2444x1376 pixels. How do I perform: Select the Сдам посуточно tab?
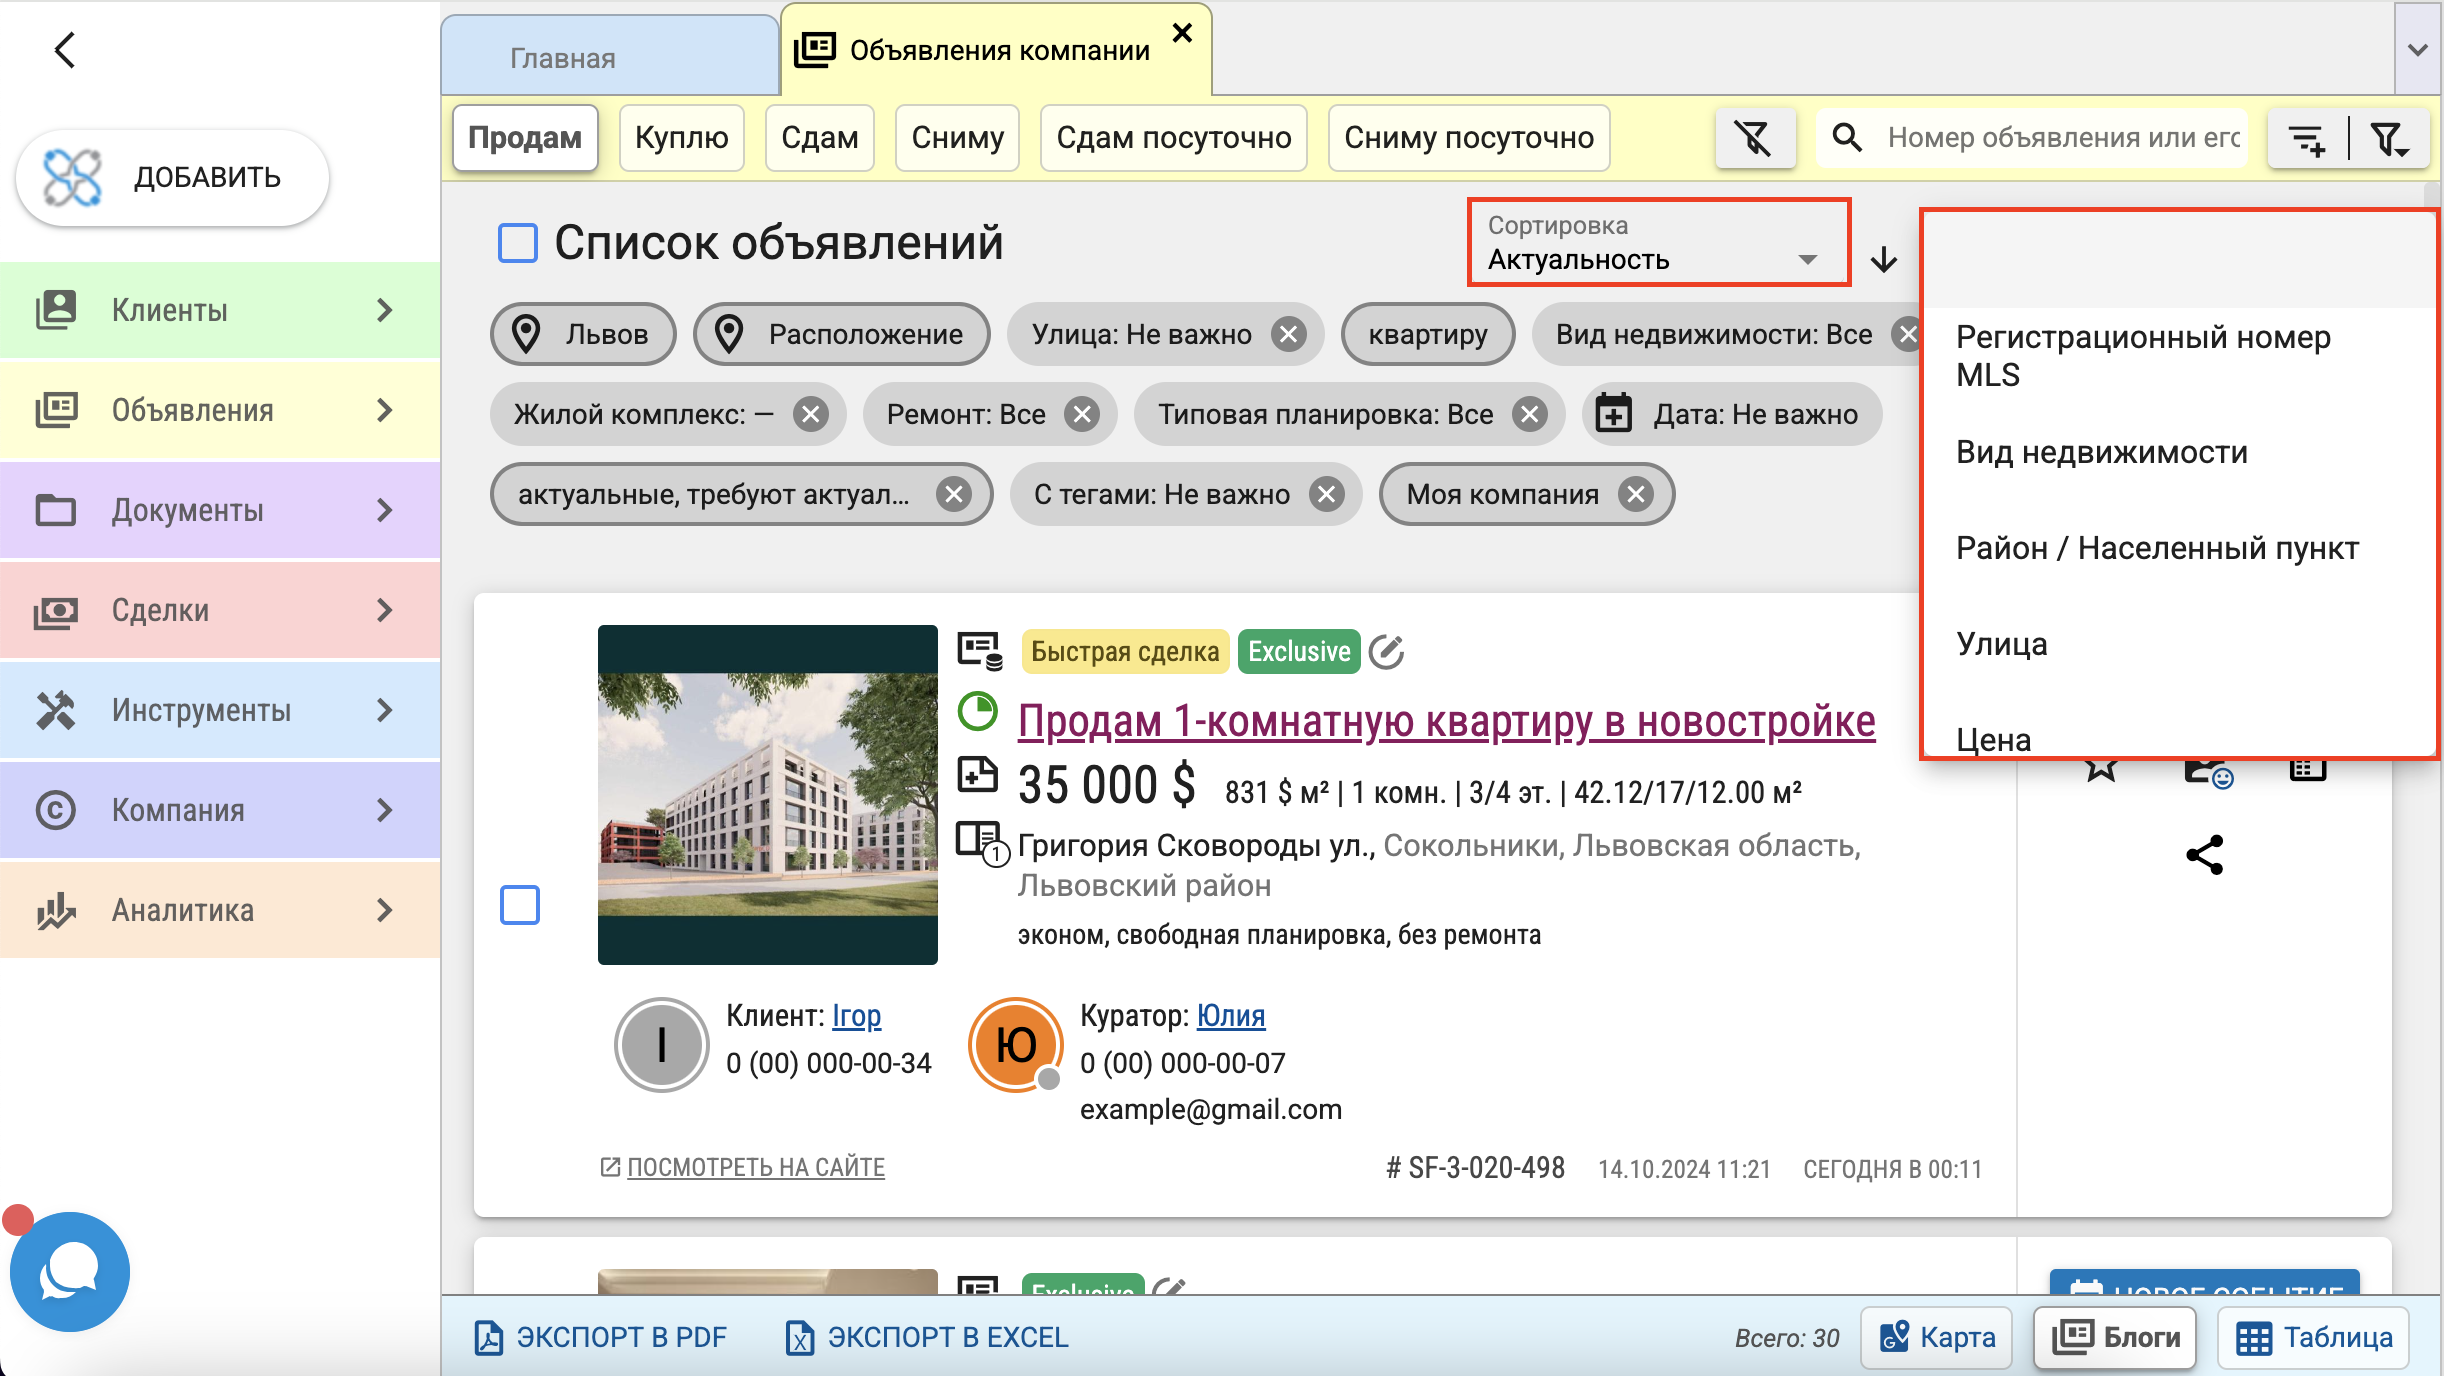1174,137
